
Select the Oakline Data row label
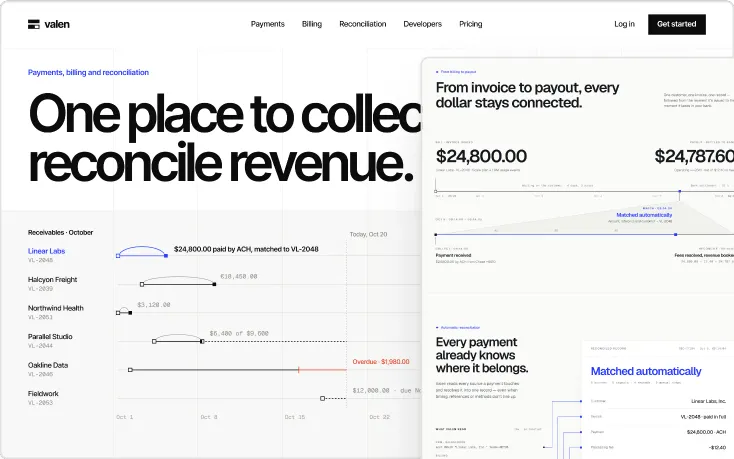(x=48, y=365)
